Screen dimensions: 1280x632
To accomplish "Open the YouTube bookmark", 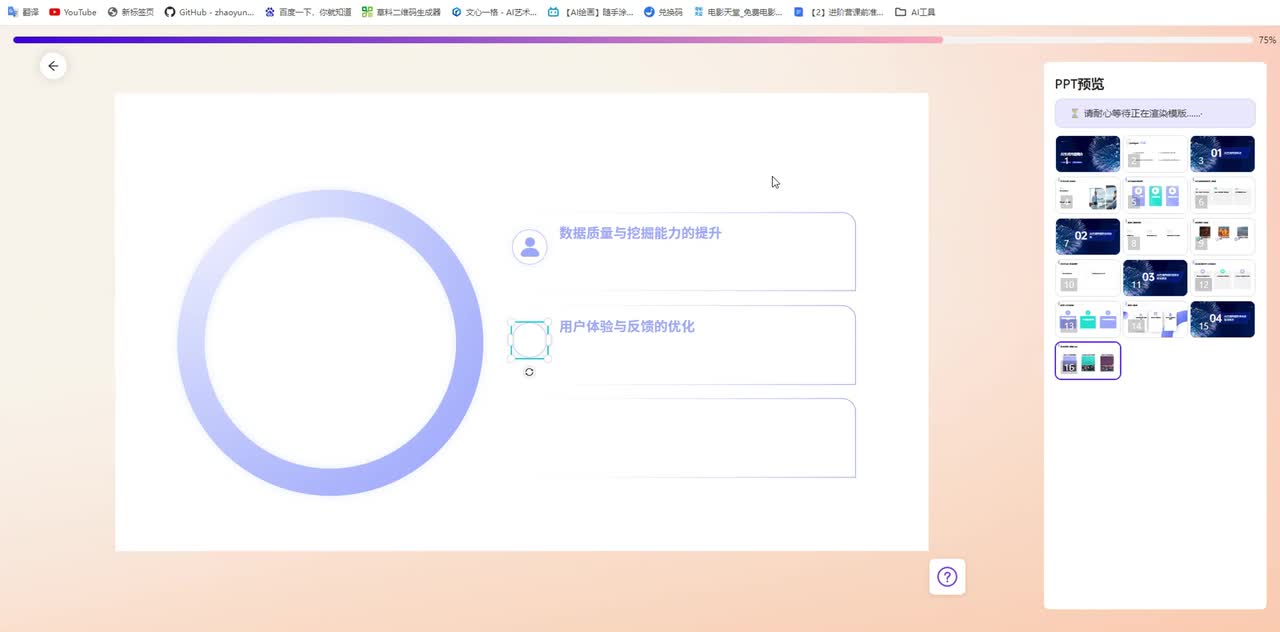I will pos(73,12).
